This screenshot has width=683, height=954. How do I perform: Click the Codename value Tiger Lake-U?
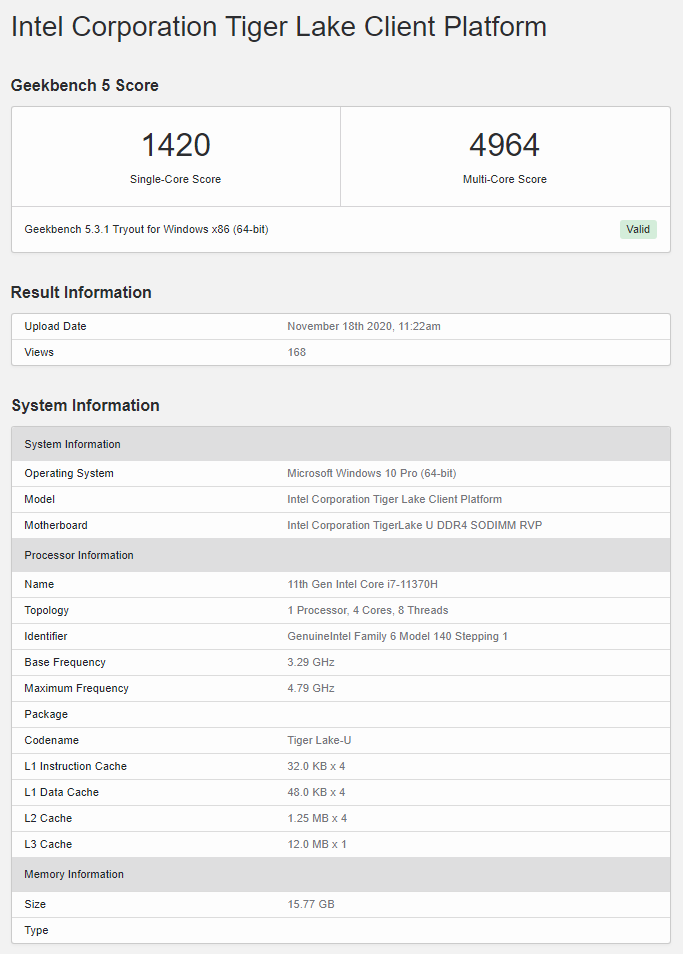pyautogui.click(x=319, y=740)
